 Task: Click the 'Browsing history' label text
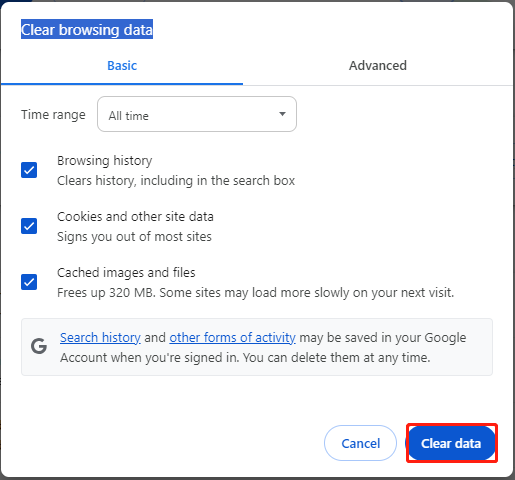pos(105,161)
